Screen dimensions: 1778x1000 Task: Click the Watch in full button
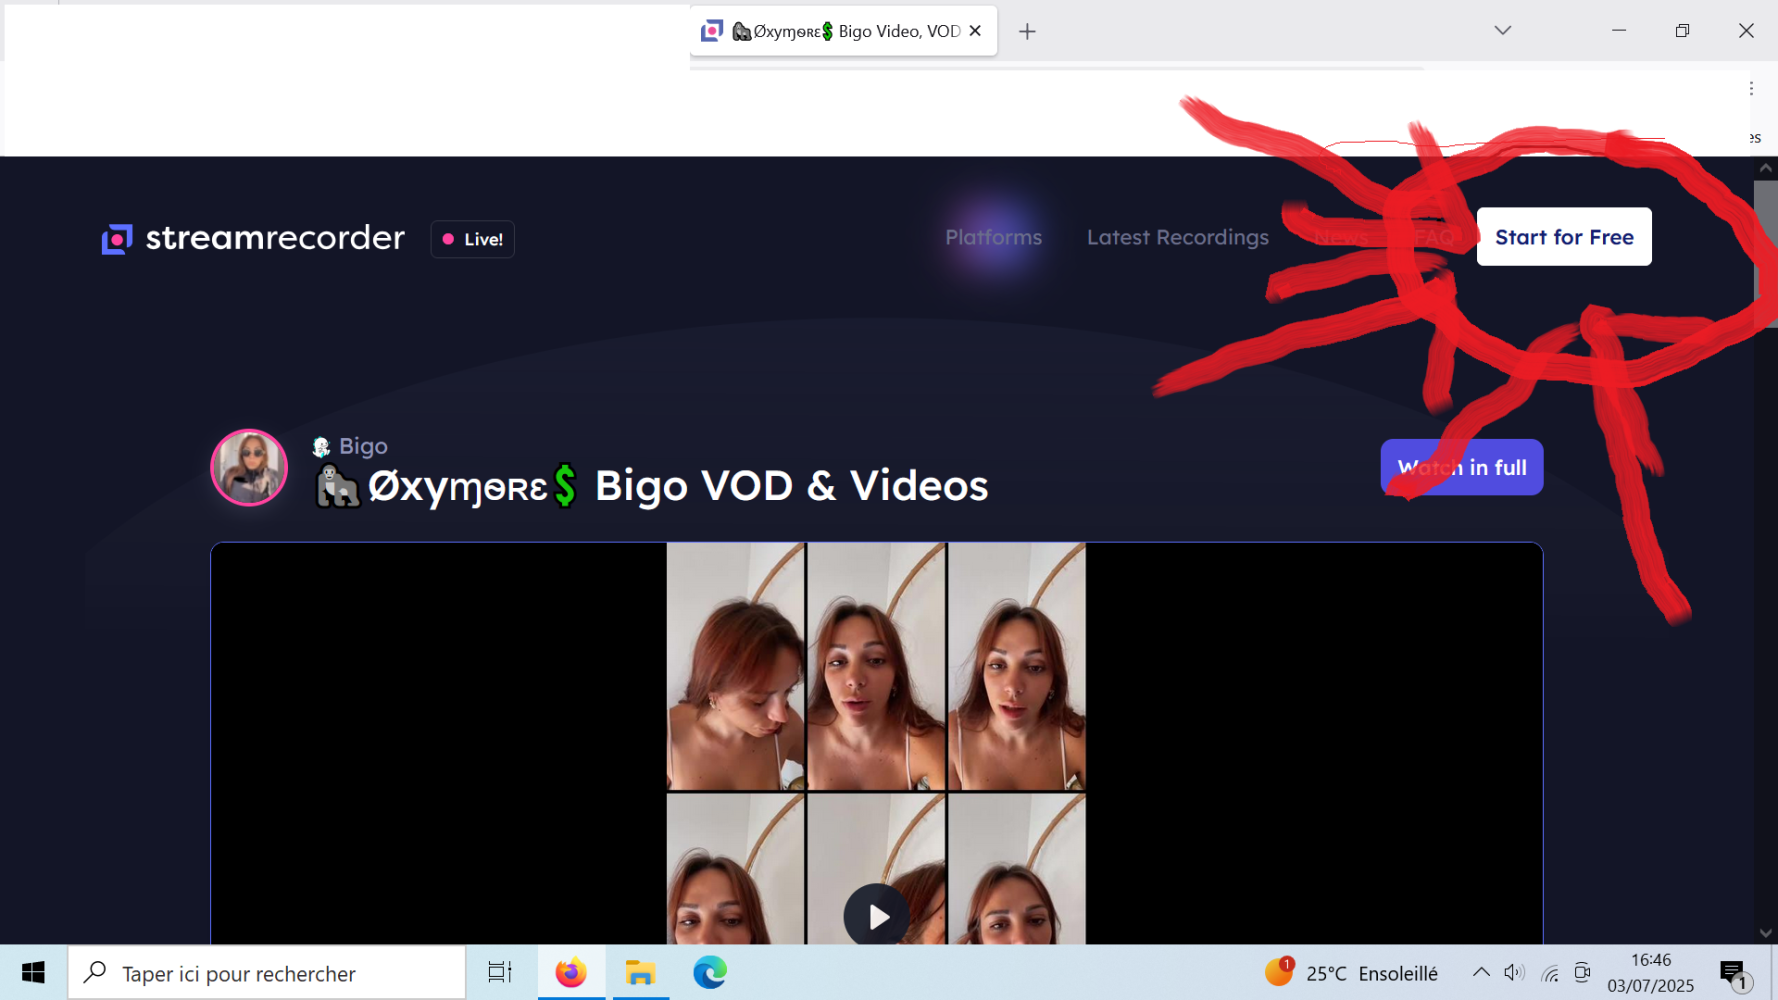[x=1462, y=467]
